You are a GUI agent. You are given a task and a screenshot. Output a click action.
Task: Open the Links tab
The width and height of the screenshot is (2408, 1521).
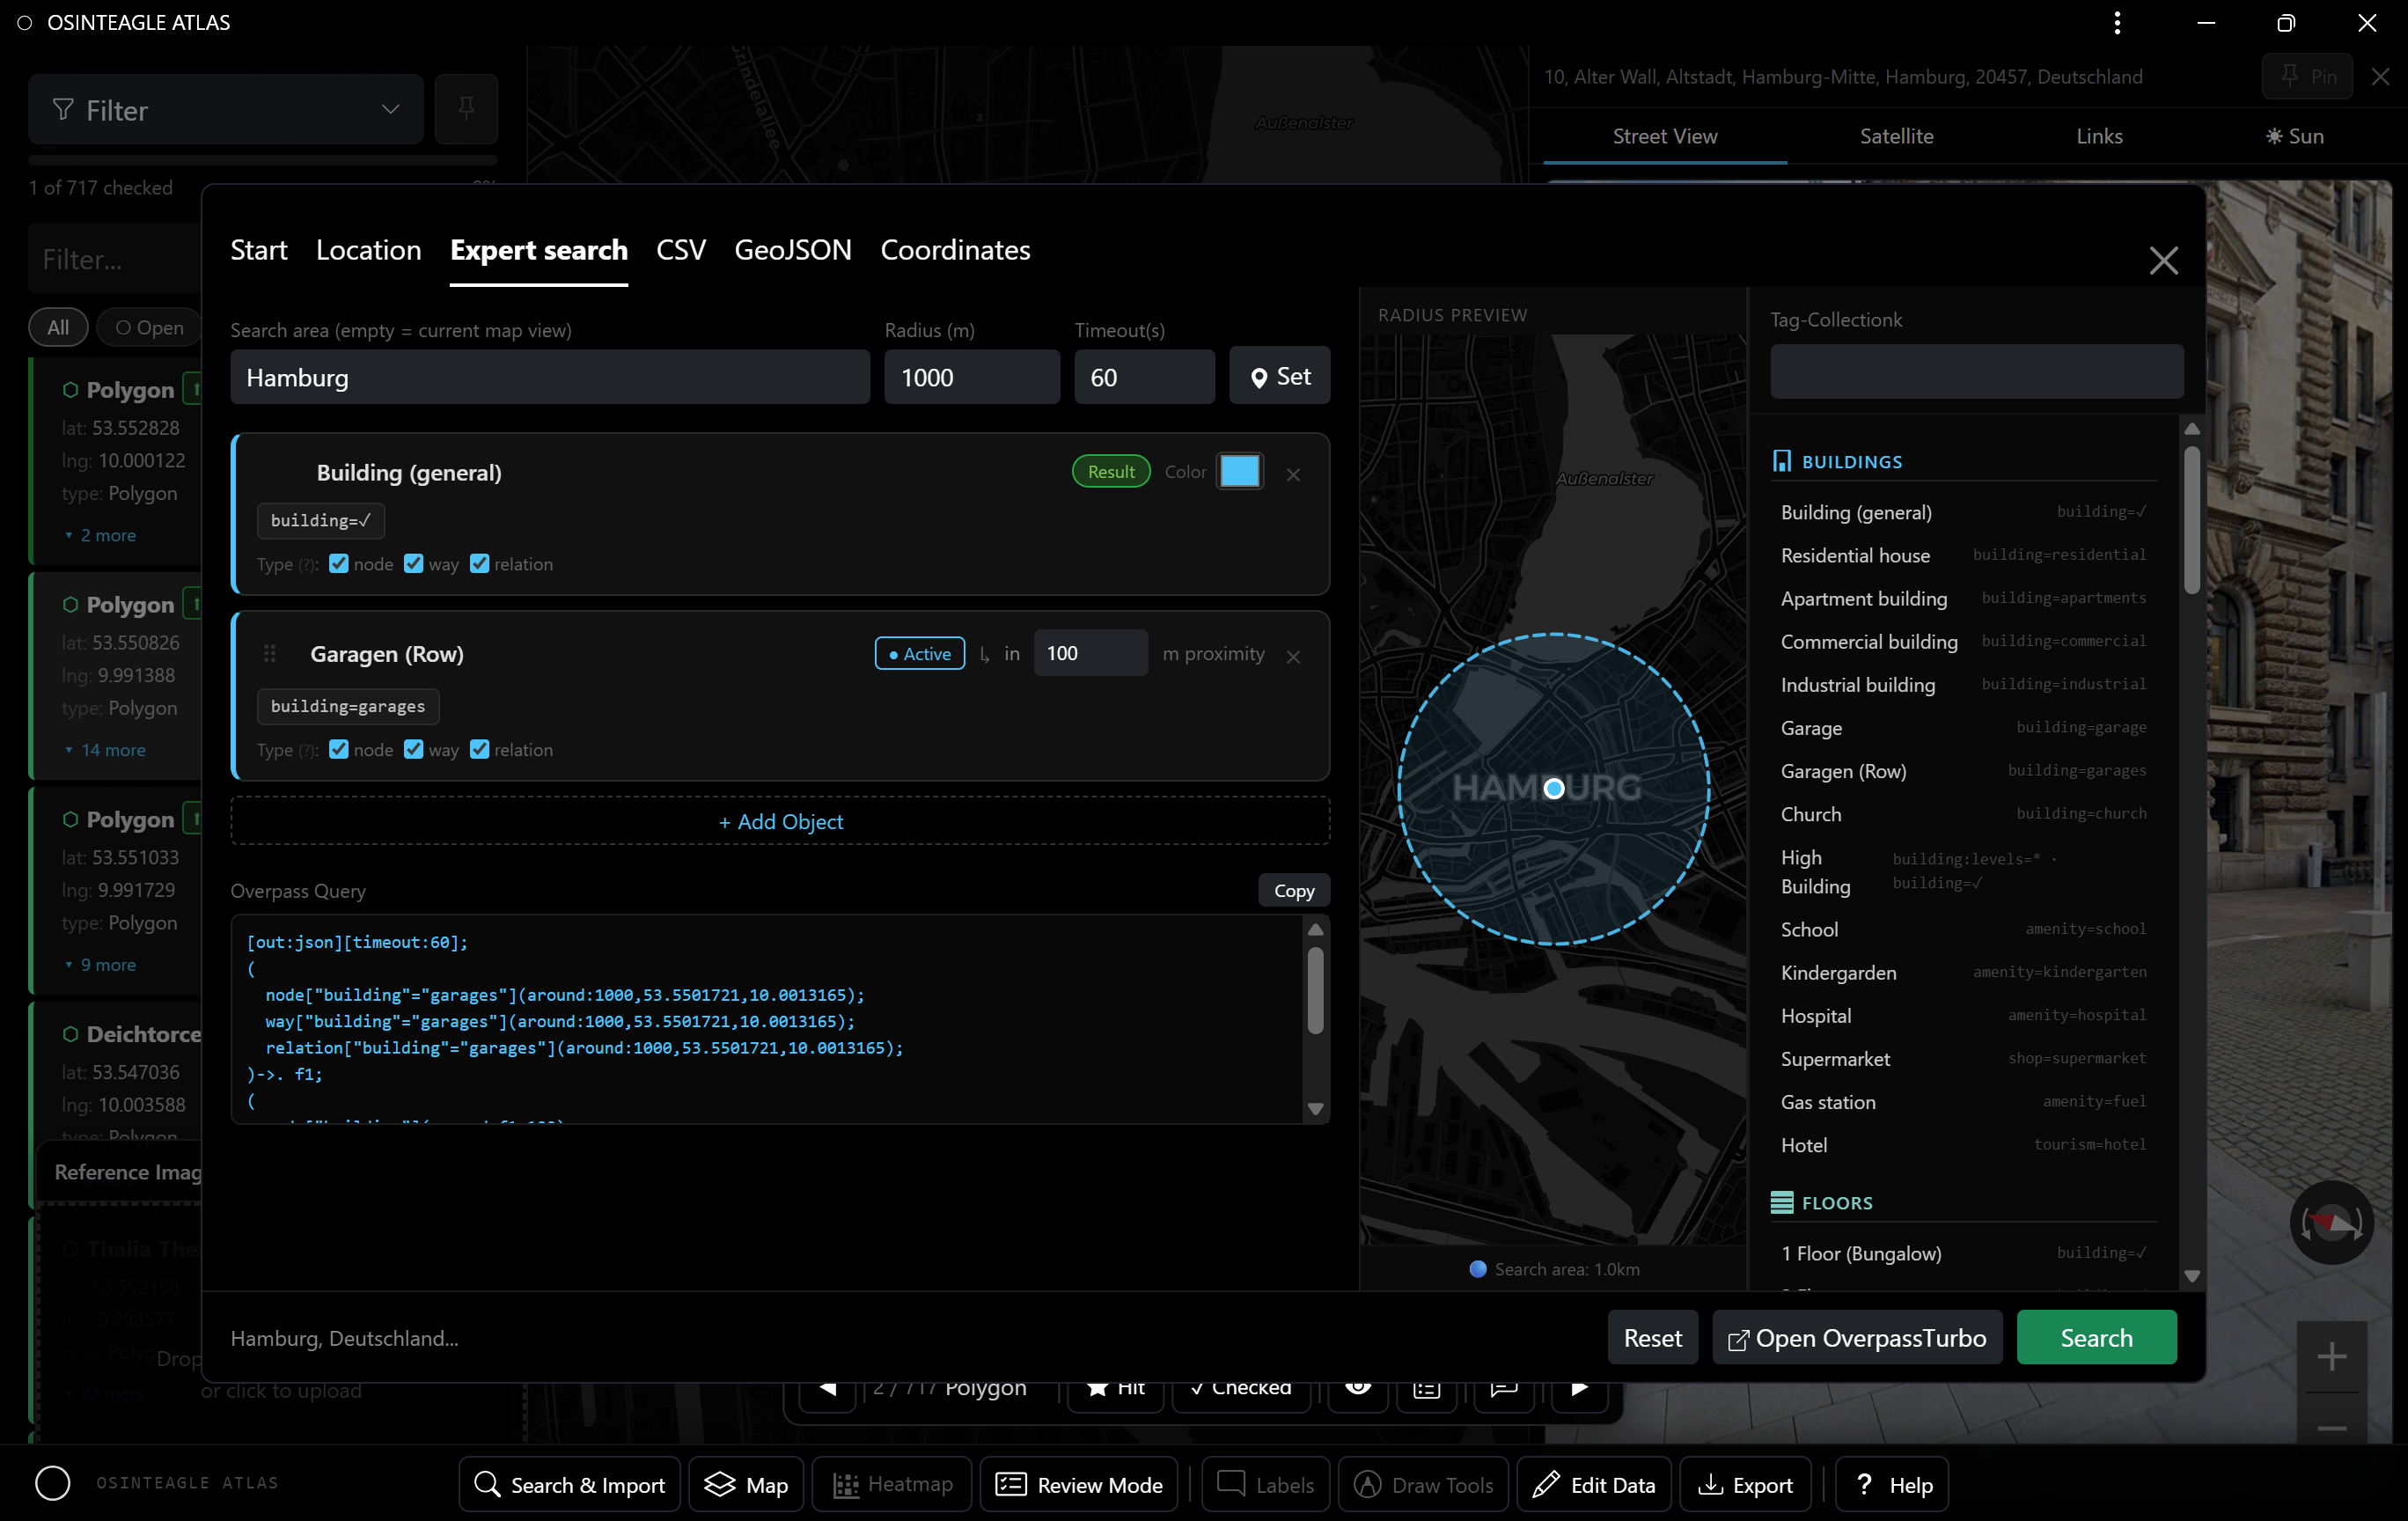[2099, 136]
